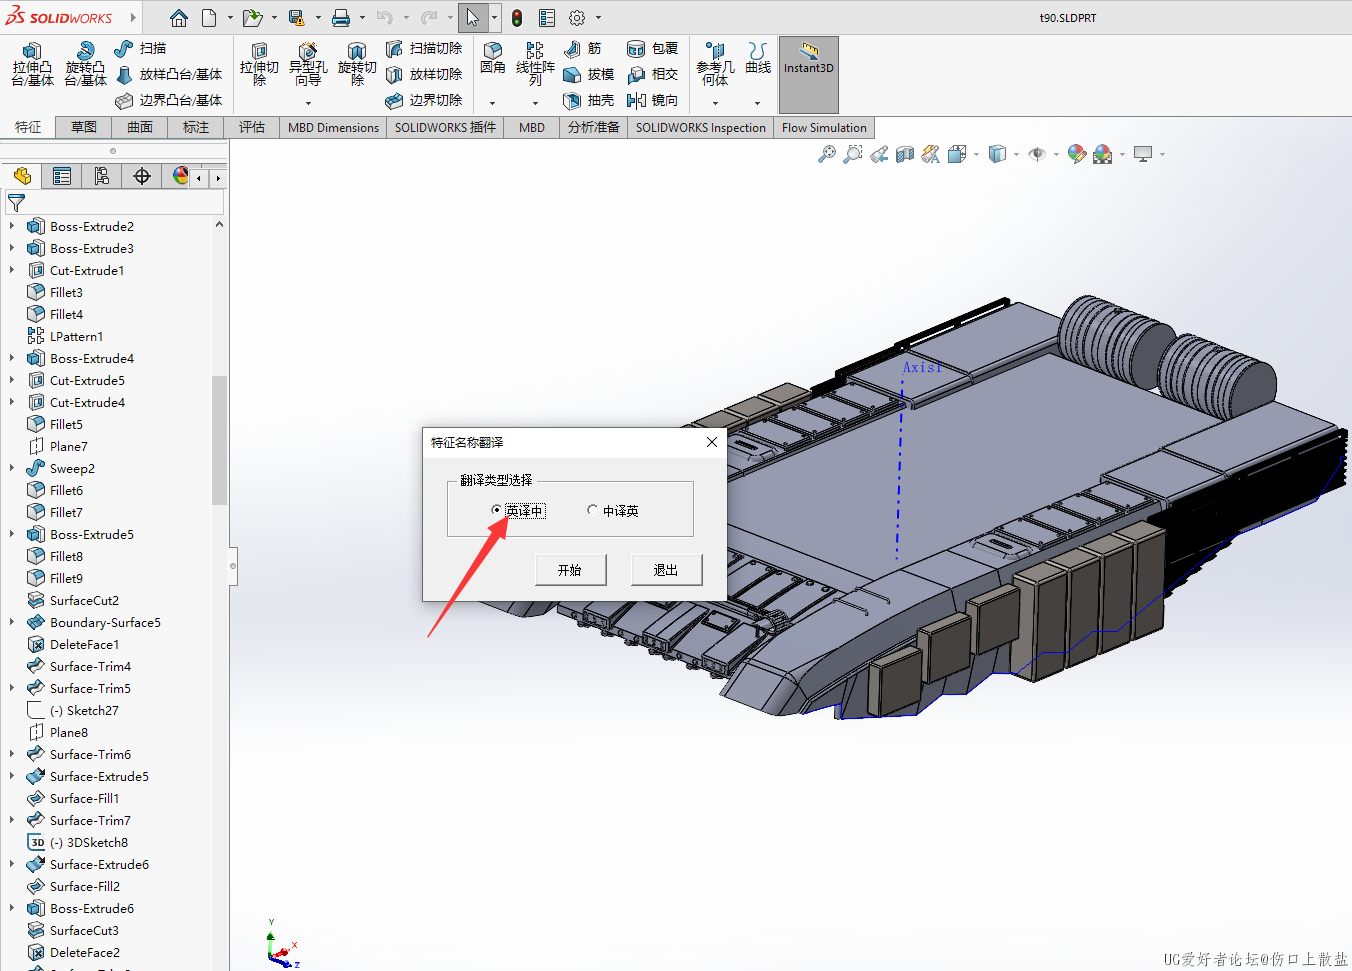Choose the 镜向 mirror tool
1352x971 pixels.
tap(653, 100)
